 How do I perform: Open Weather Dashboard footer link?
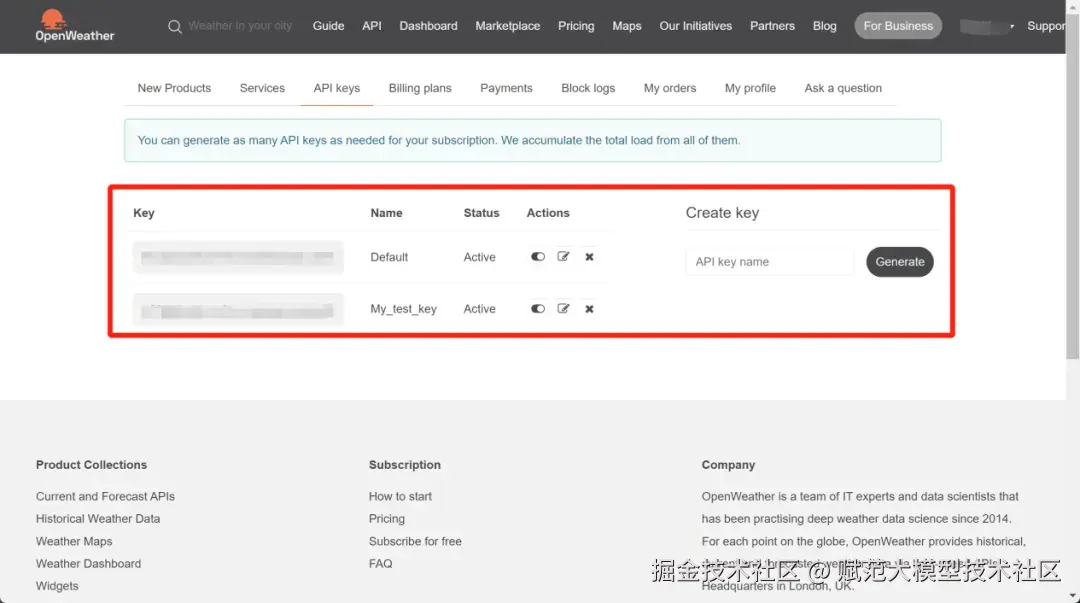[x=88, y=564]
